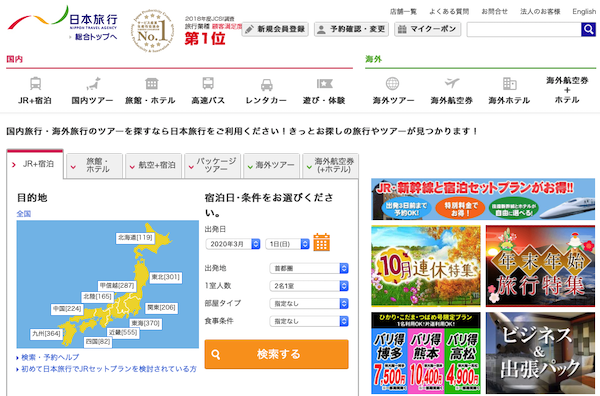Open 店舗一覧 link
The width and height of the screenshot is (600, 396).
coord(403,12)
